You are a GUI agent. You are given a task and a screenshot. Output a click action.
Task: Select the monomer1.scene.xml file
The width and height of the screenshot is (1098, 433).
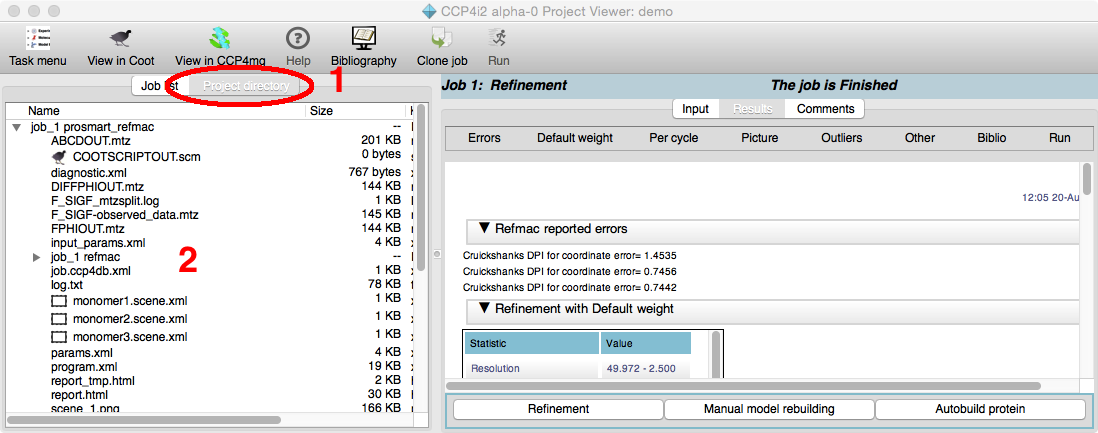pos(129,300)
